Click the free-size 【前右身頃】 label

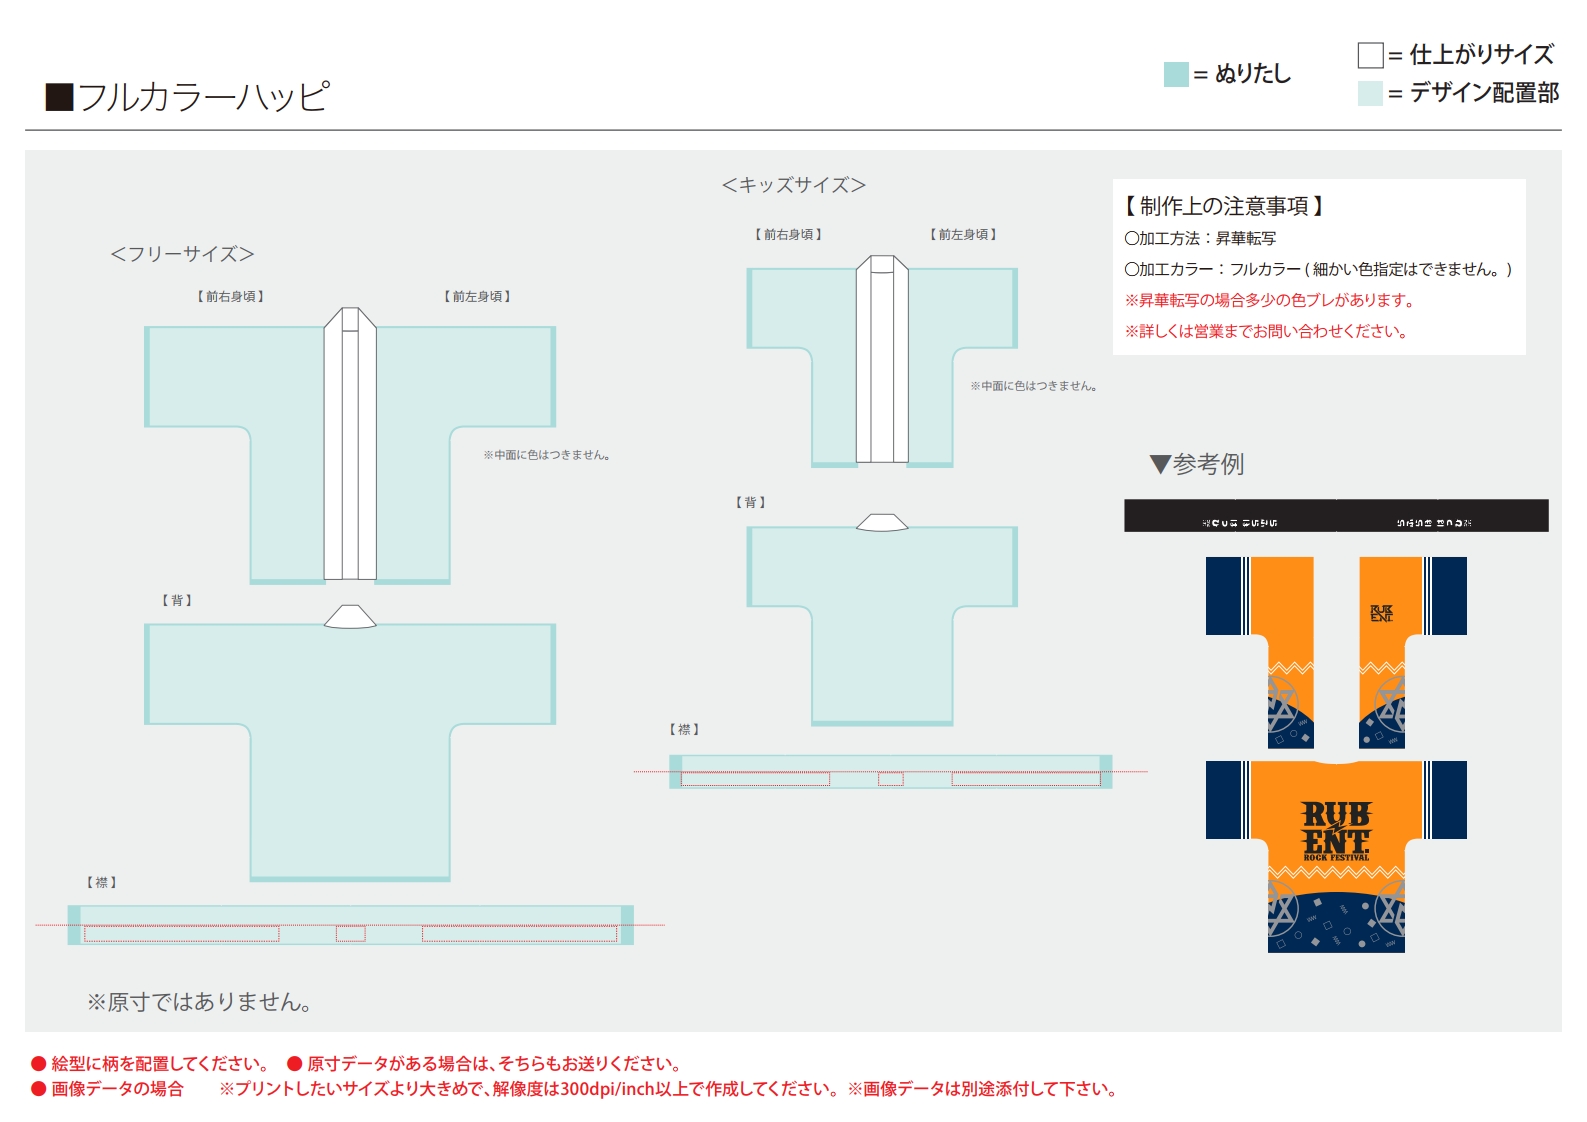coord(231,296)
